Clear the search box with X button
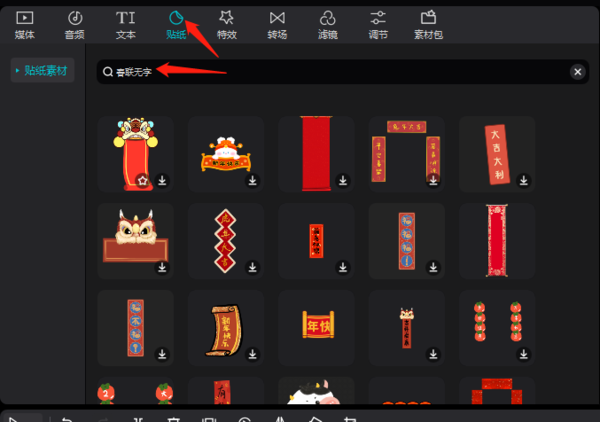The width and height of the screenshot is (600, 422). click(577, 72)
